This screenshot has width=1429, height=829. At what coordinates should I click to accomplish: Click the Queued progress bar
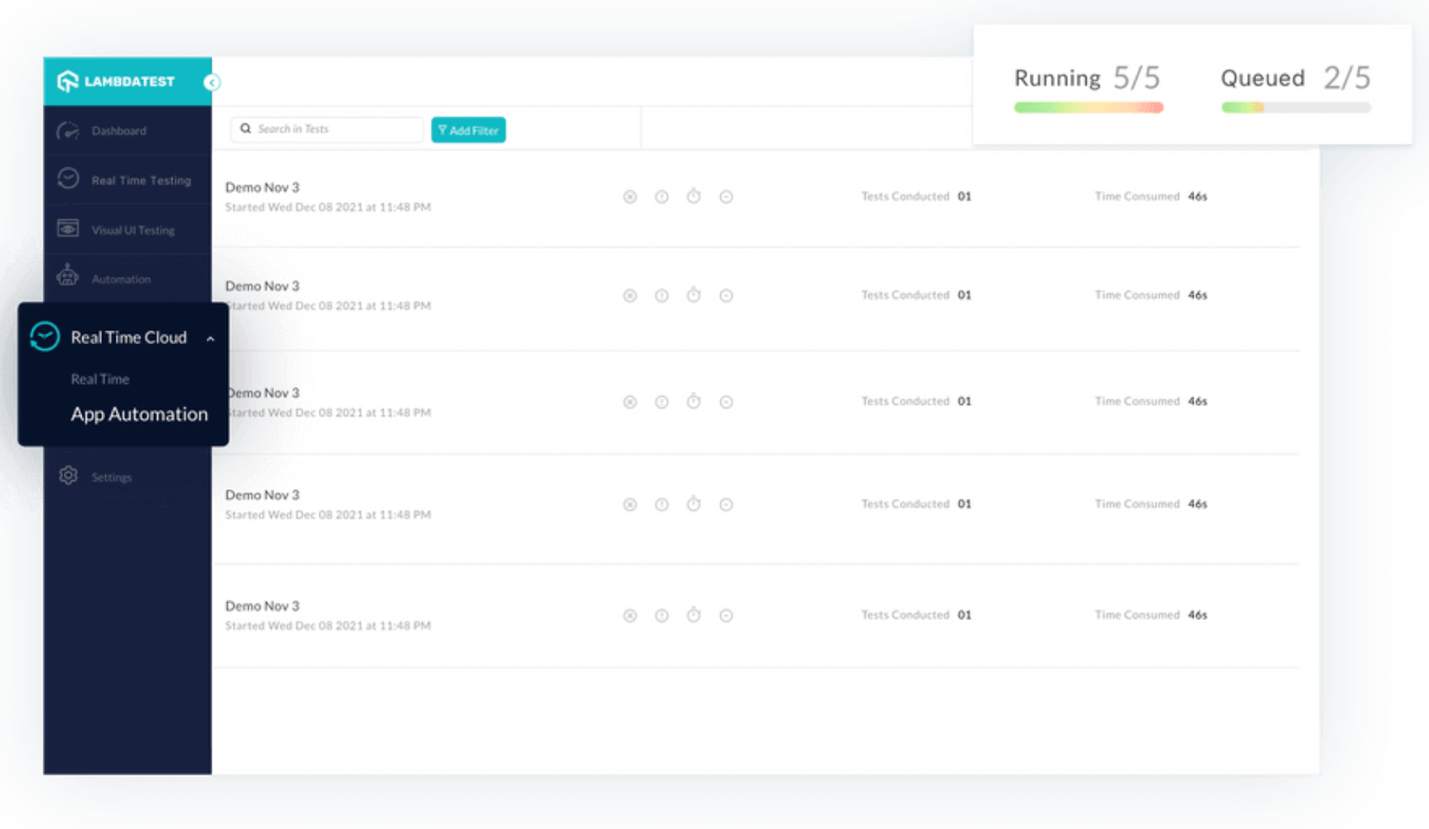tap(1296, 107)
